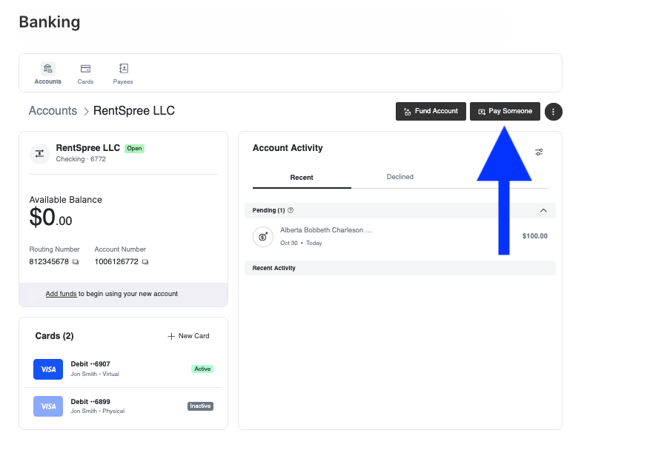Go to the Cards navigation tab

click(86, 74)
